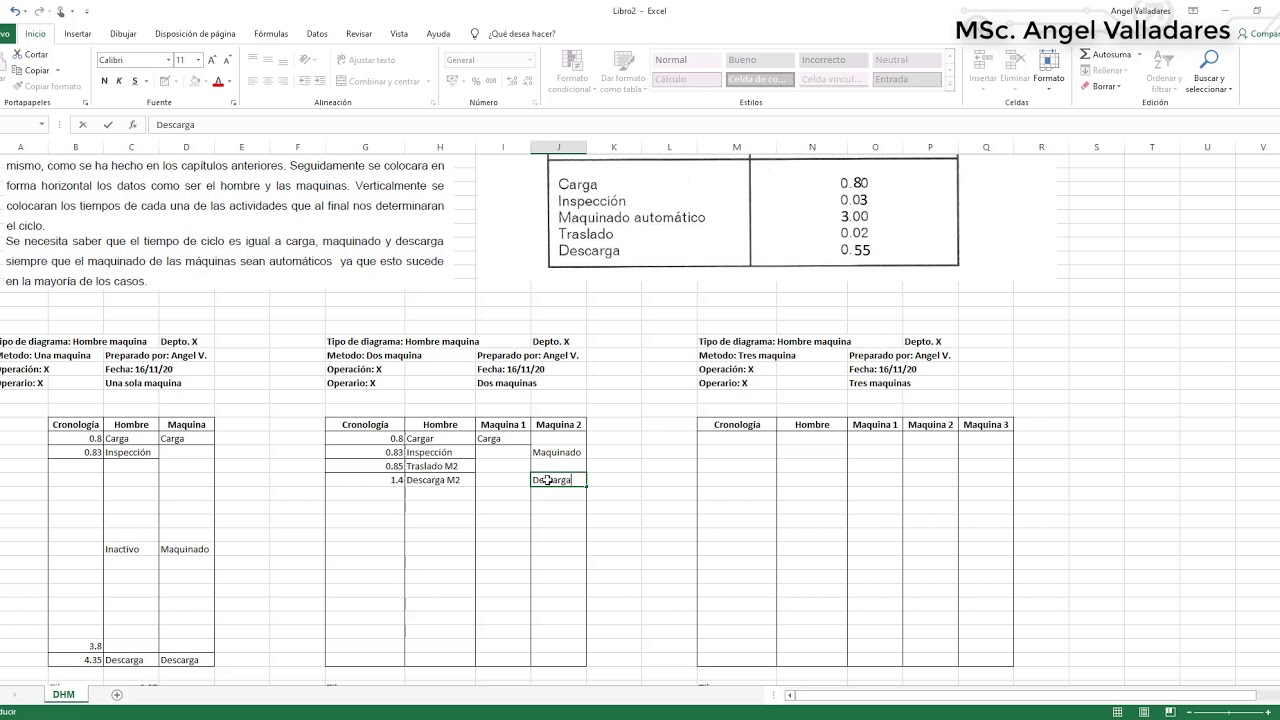Click the Autosuma sigma button
The image size is (1280, 720).
(x=1106, y=54)
